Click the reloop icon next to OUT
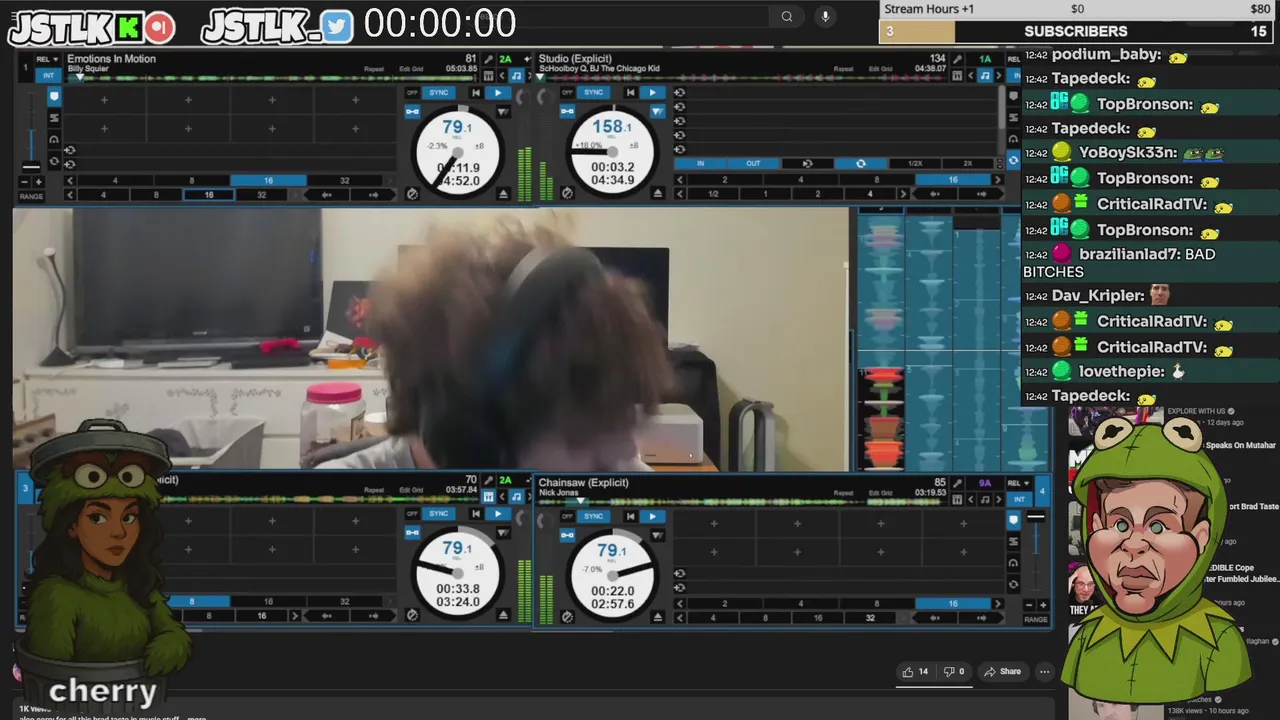The image size is (1280, 720). (x=808, y=164)
